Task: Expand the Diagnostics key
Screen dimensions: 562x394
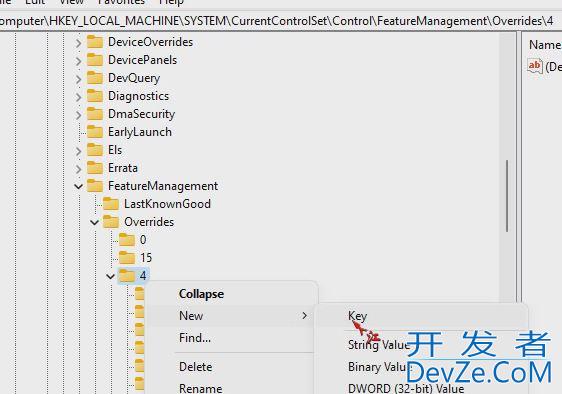Action: 78,97
